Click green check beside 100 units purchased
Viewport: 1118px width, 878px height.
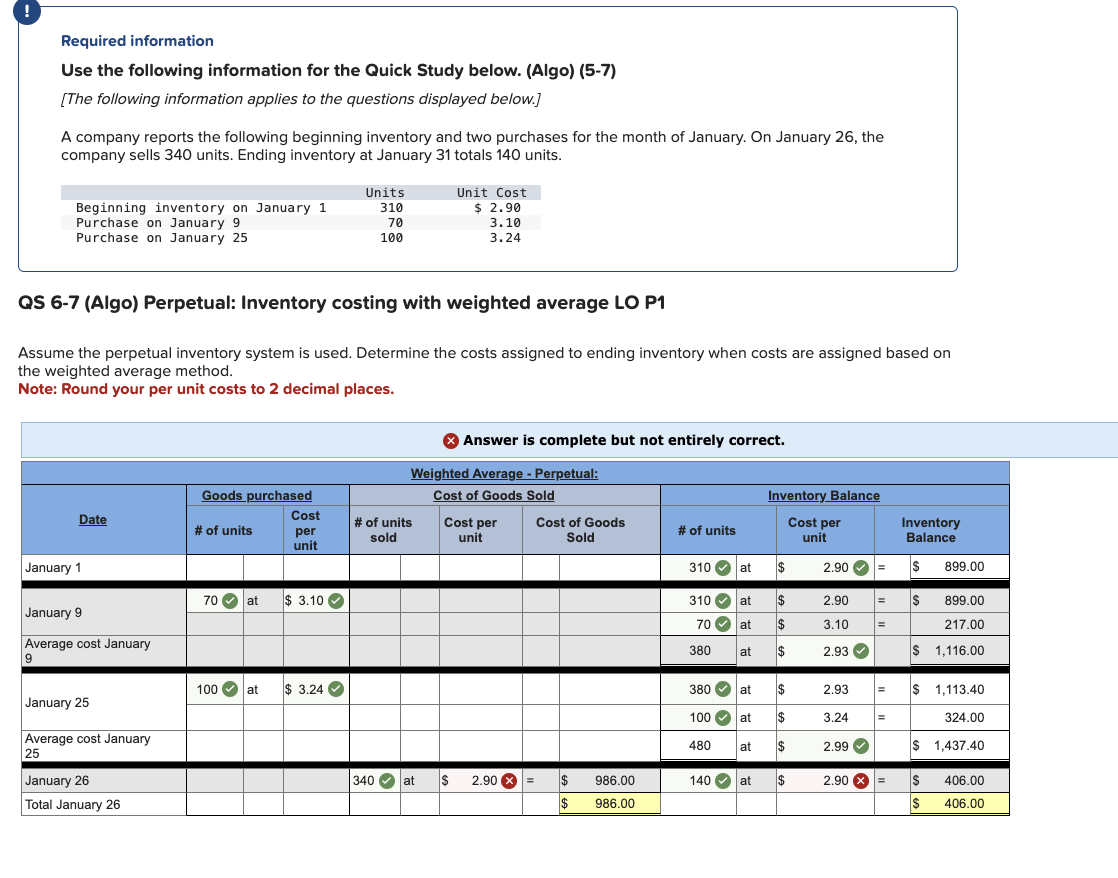pos(230,690)
